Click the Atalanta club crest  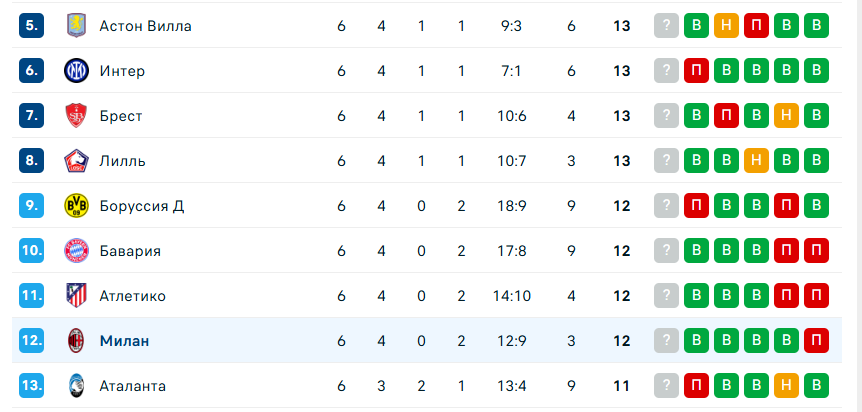coord(75,386)
